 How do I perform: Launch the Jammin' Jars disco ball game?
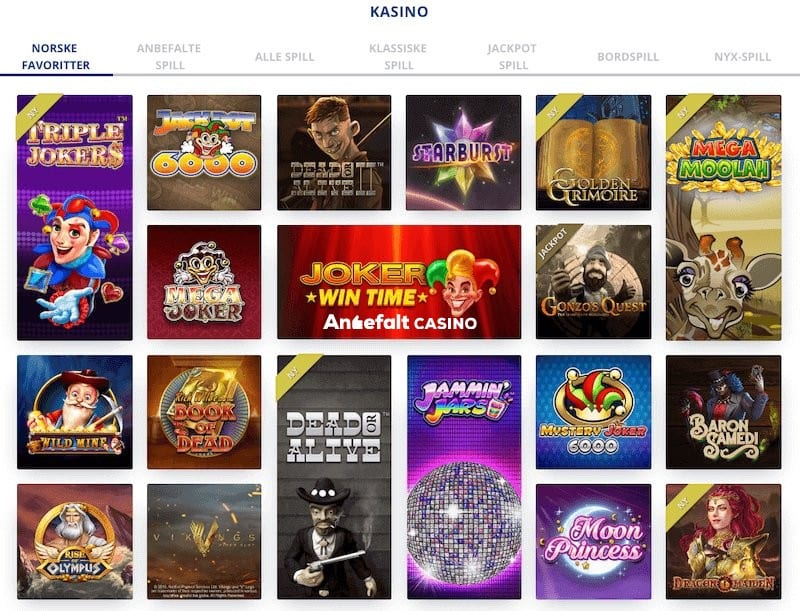coord(464,477)
